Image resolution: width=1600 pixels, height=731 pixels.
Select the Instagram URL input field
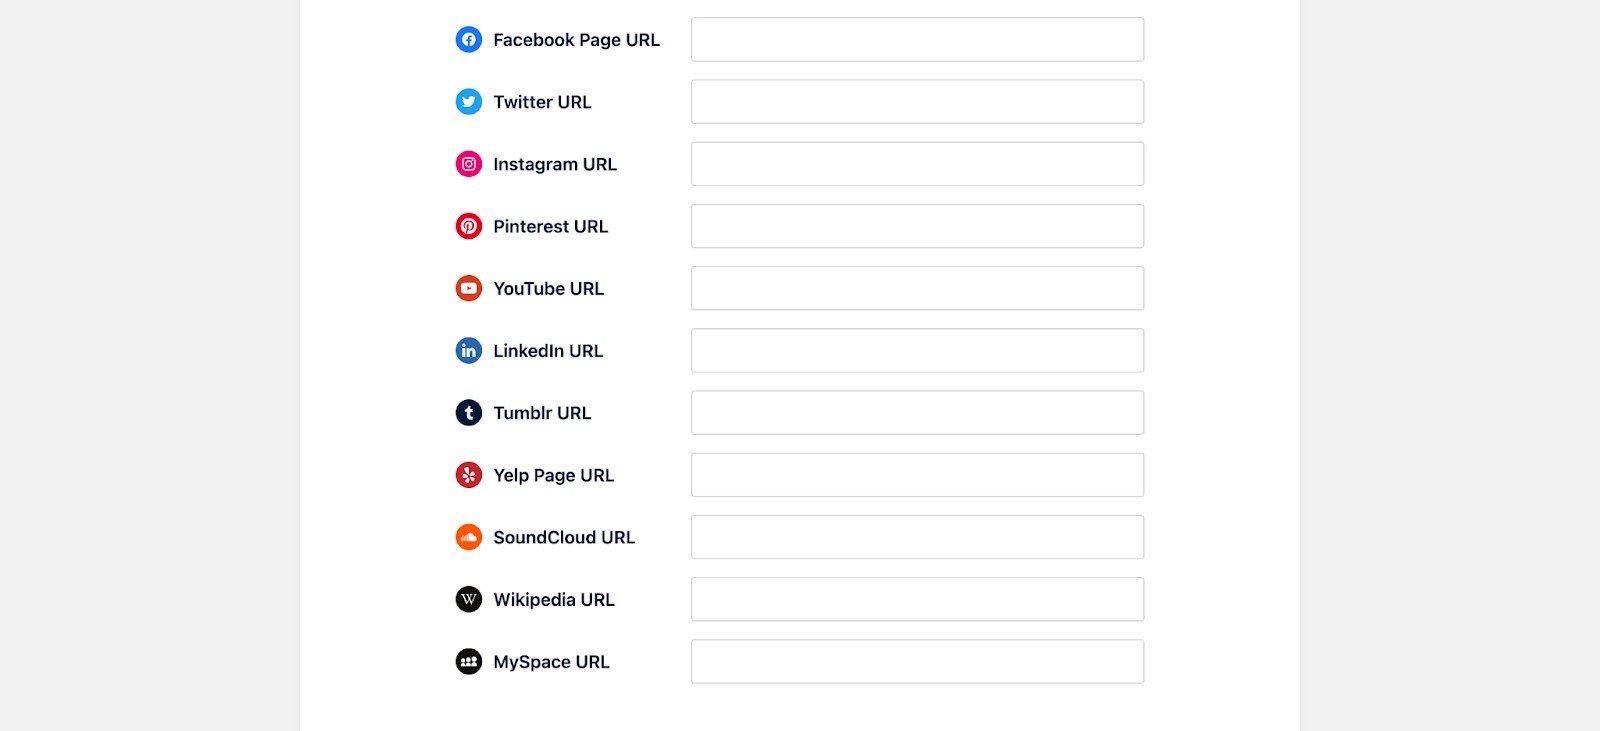point(917,164)
